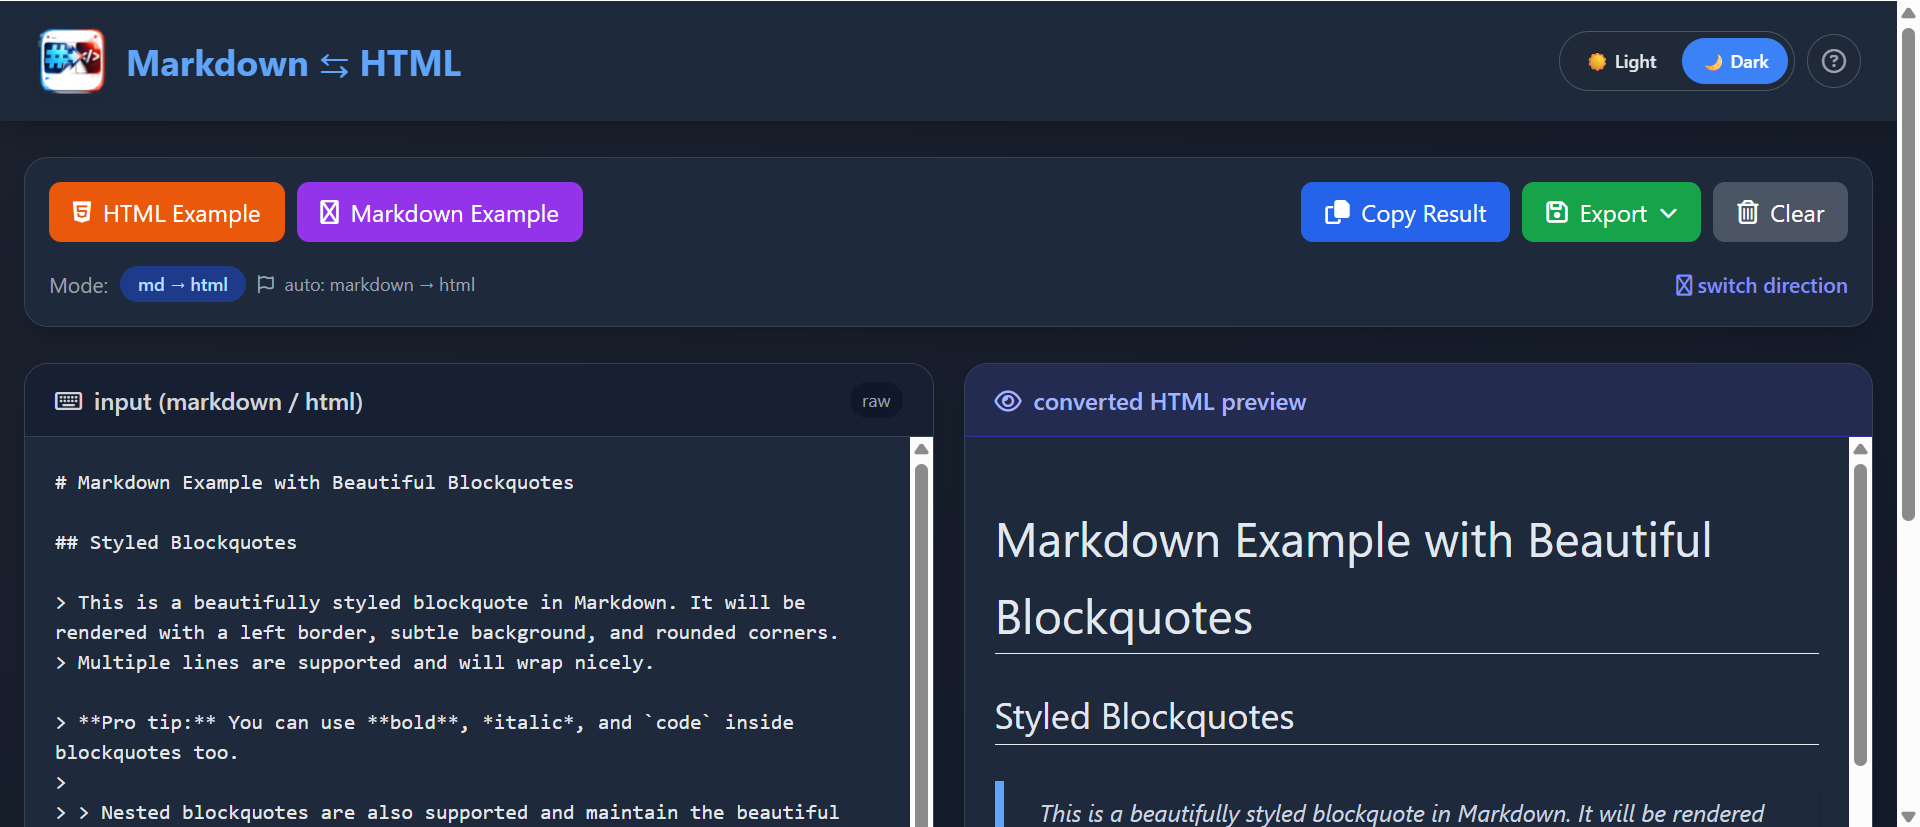Click the raw badge in input header
1920x827 pixels.
click(876, 401)
